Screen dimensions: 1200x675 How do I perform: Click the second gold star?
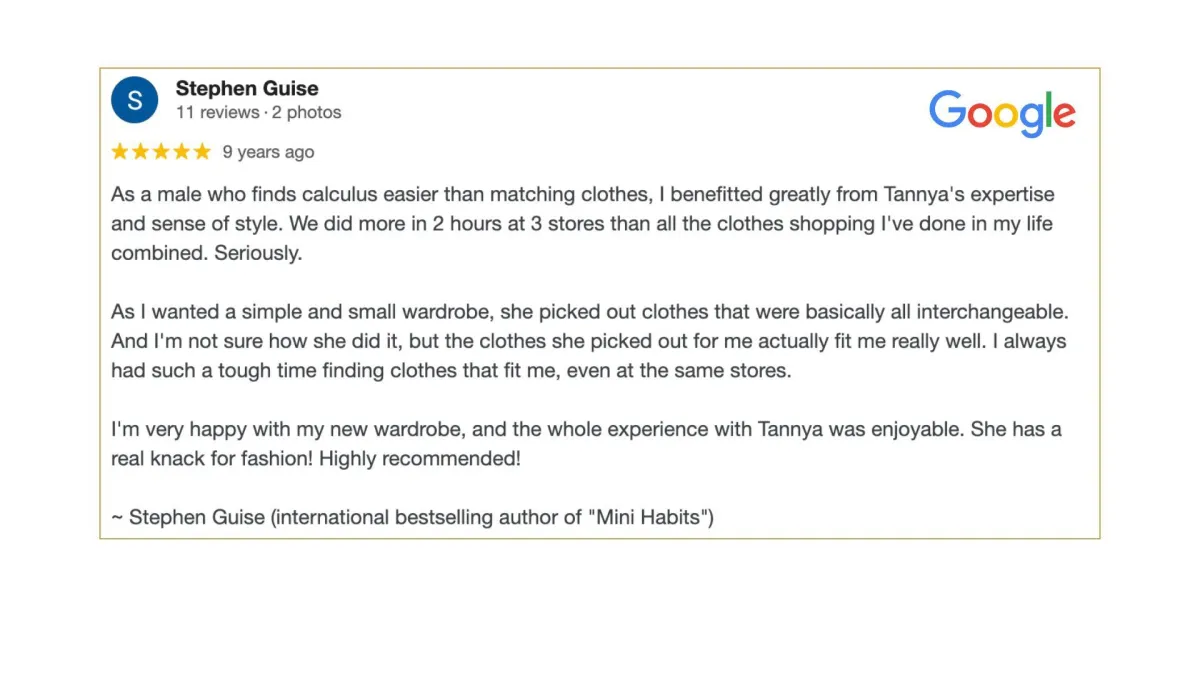click(141, 151)
